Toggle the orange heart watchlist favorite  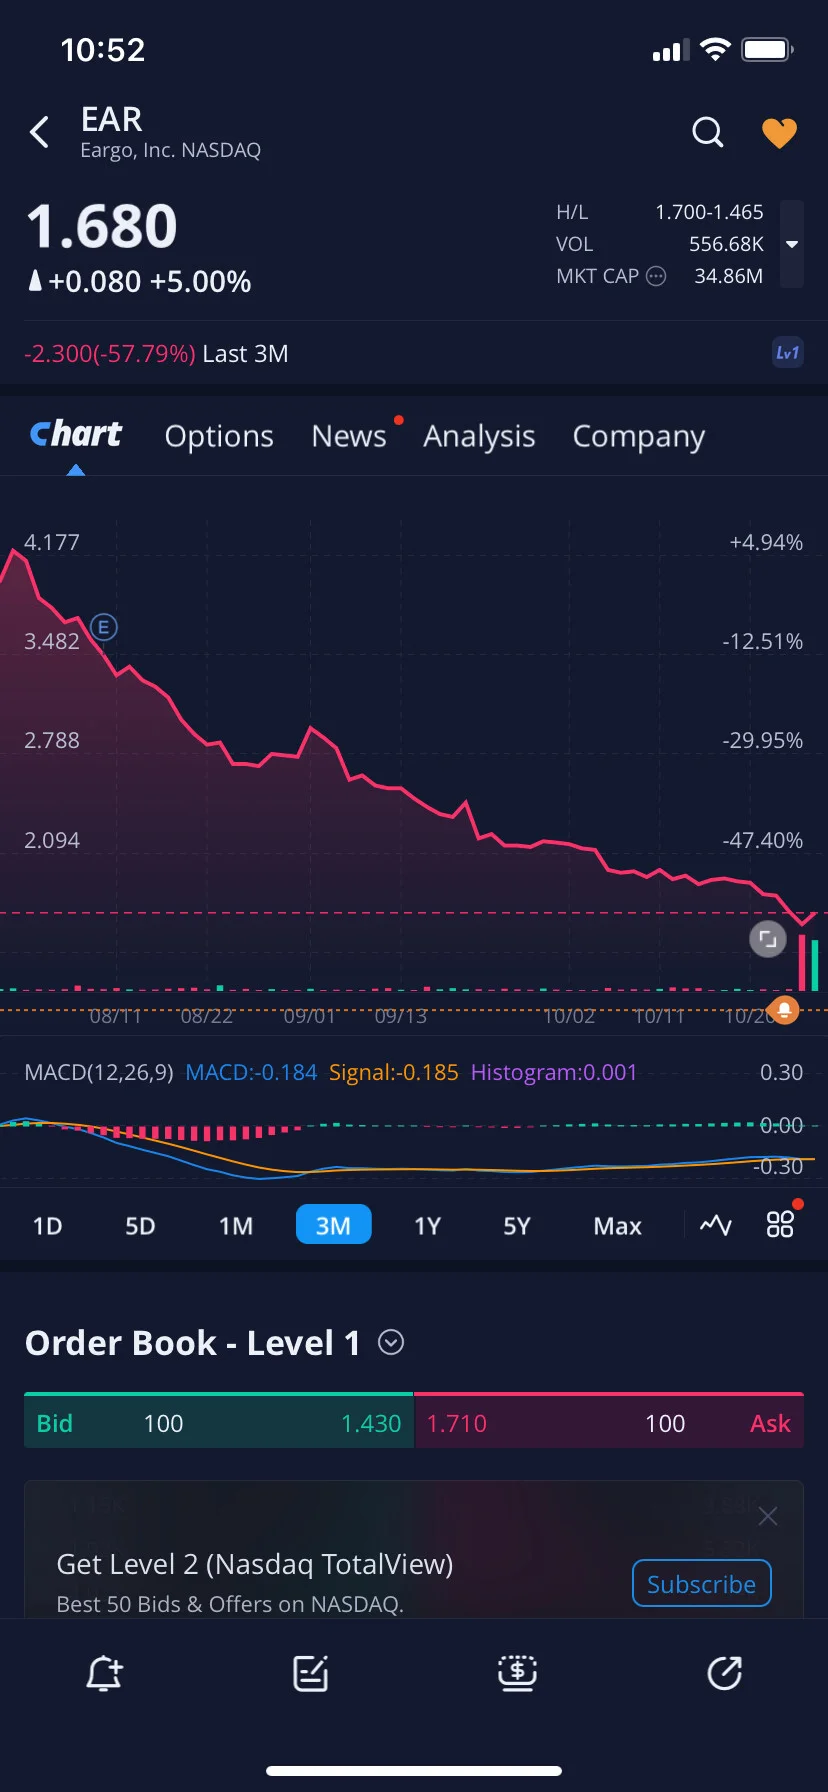click(780, 132)
